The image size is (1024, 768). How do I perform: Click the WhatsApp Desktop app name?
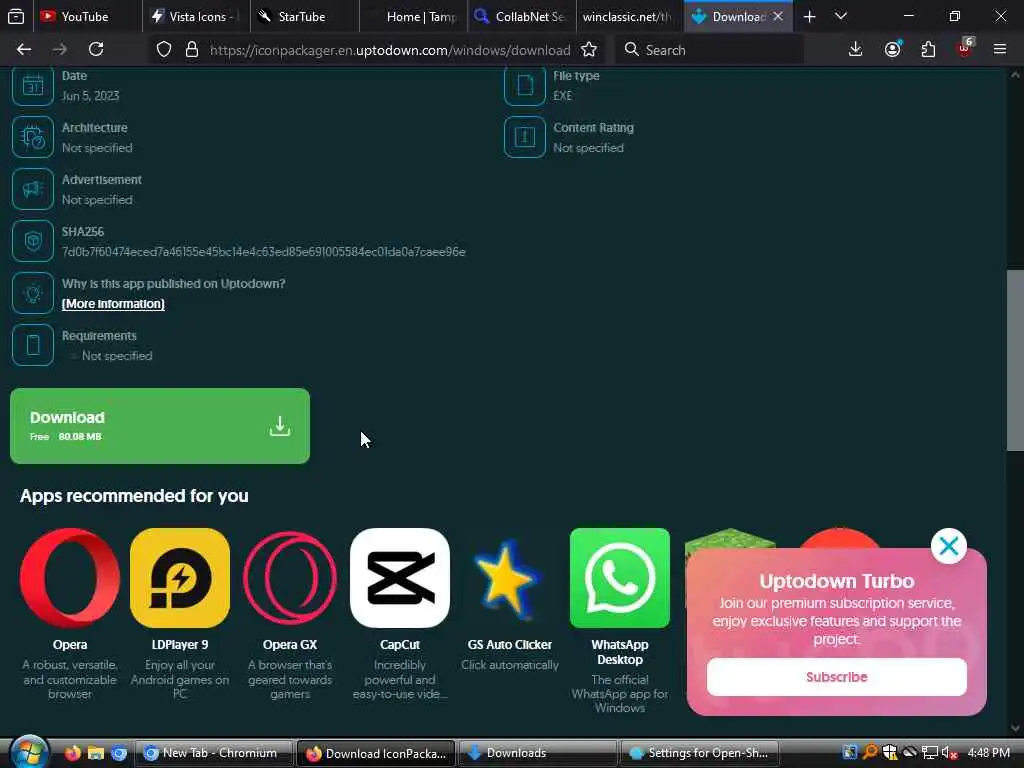[x=620, y=652]
